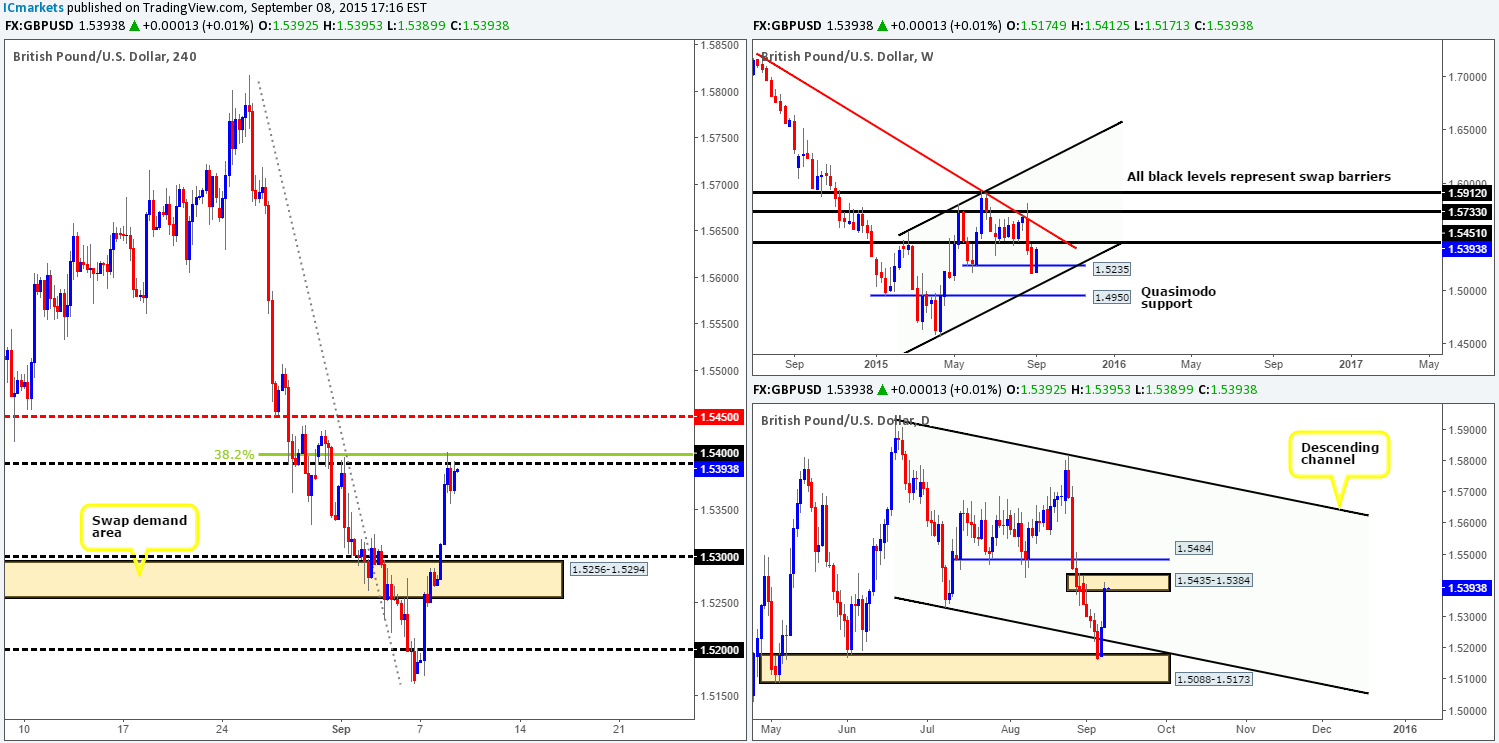This screenshot has width=1499, height=743.
Task: Click the 1.54510 weekly level label
Action: (x=1465, y=233)
